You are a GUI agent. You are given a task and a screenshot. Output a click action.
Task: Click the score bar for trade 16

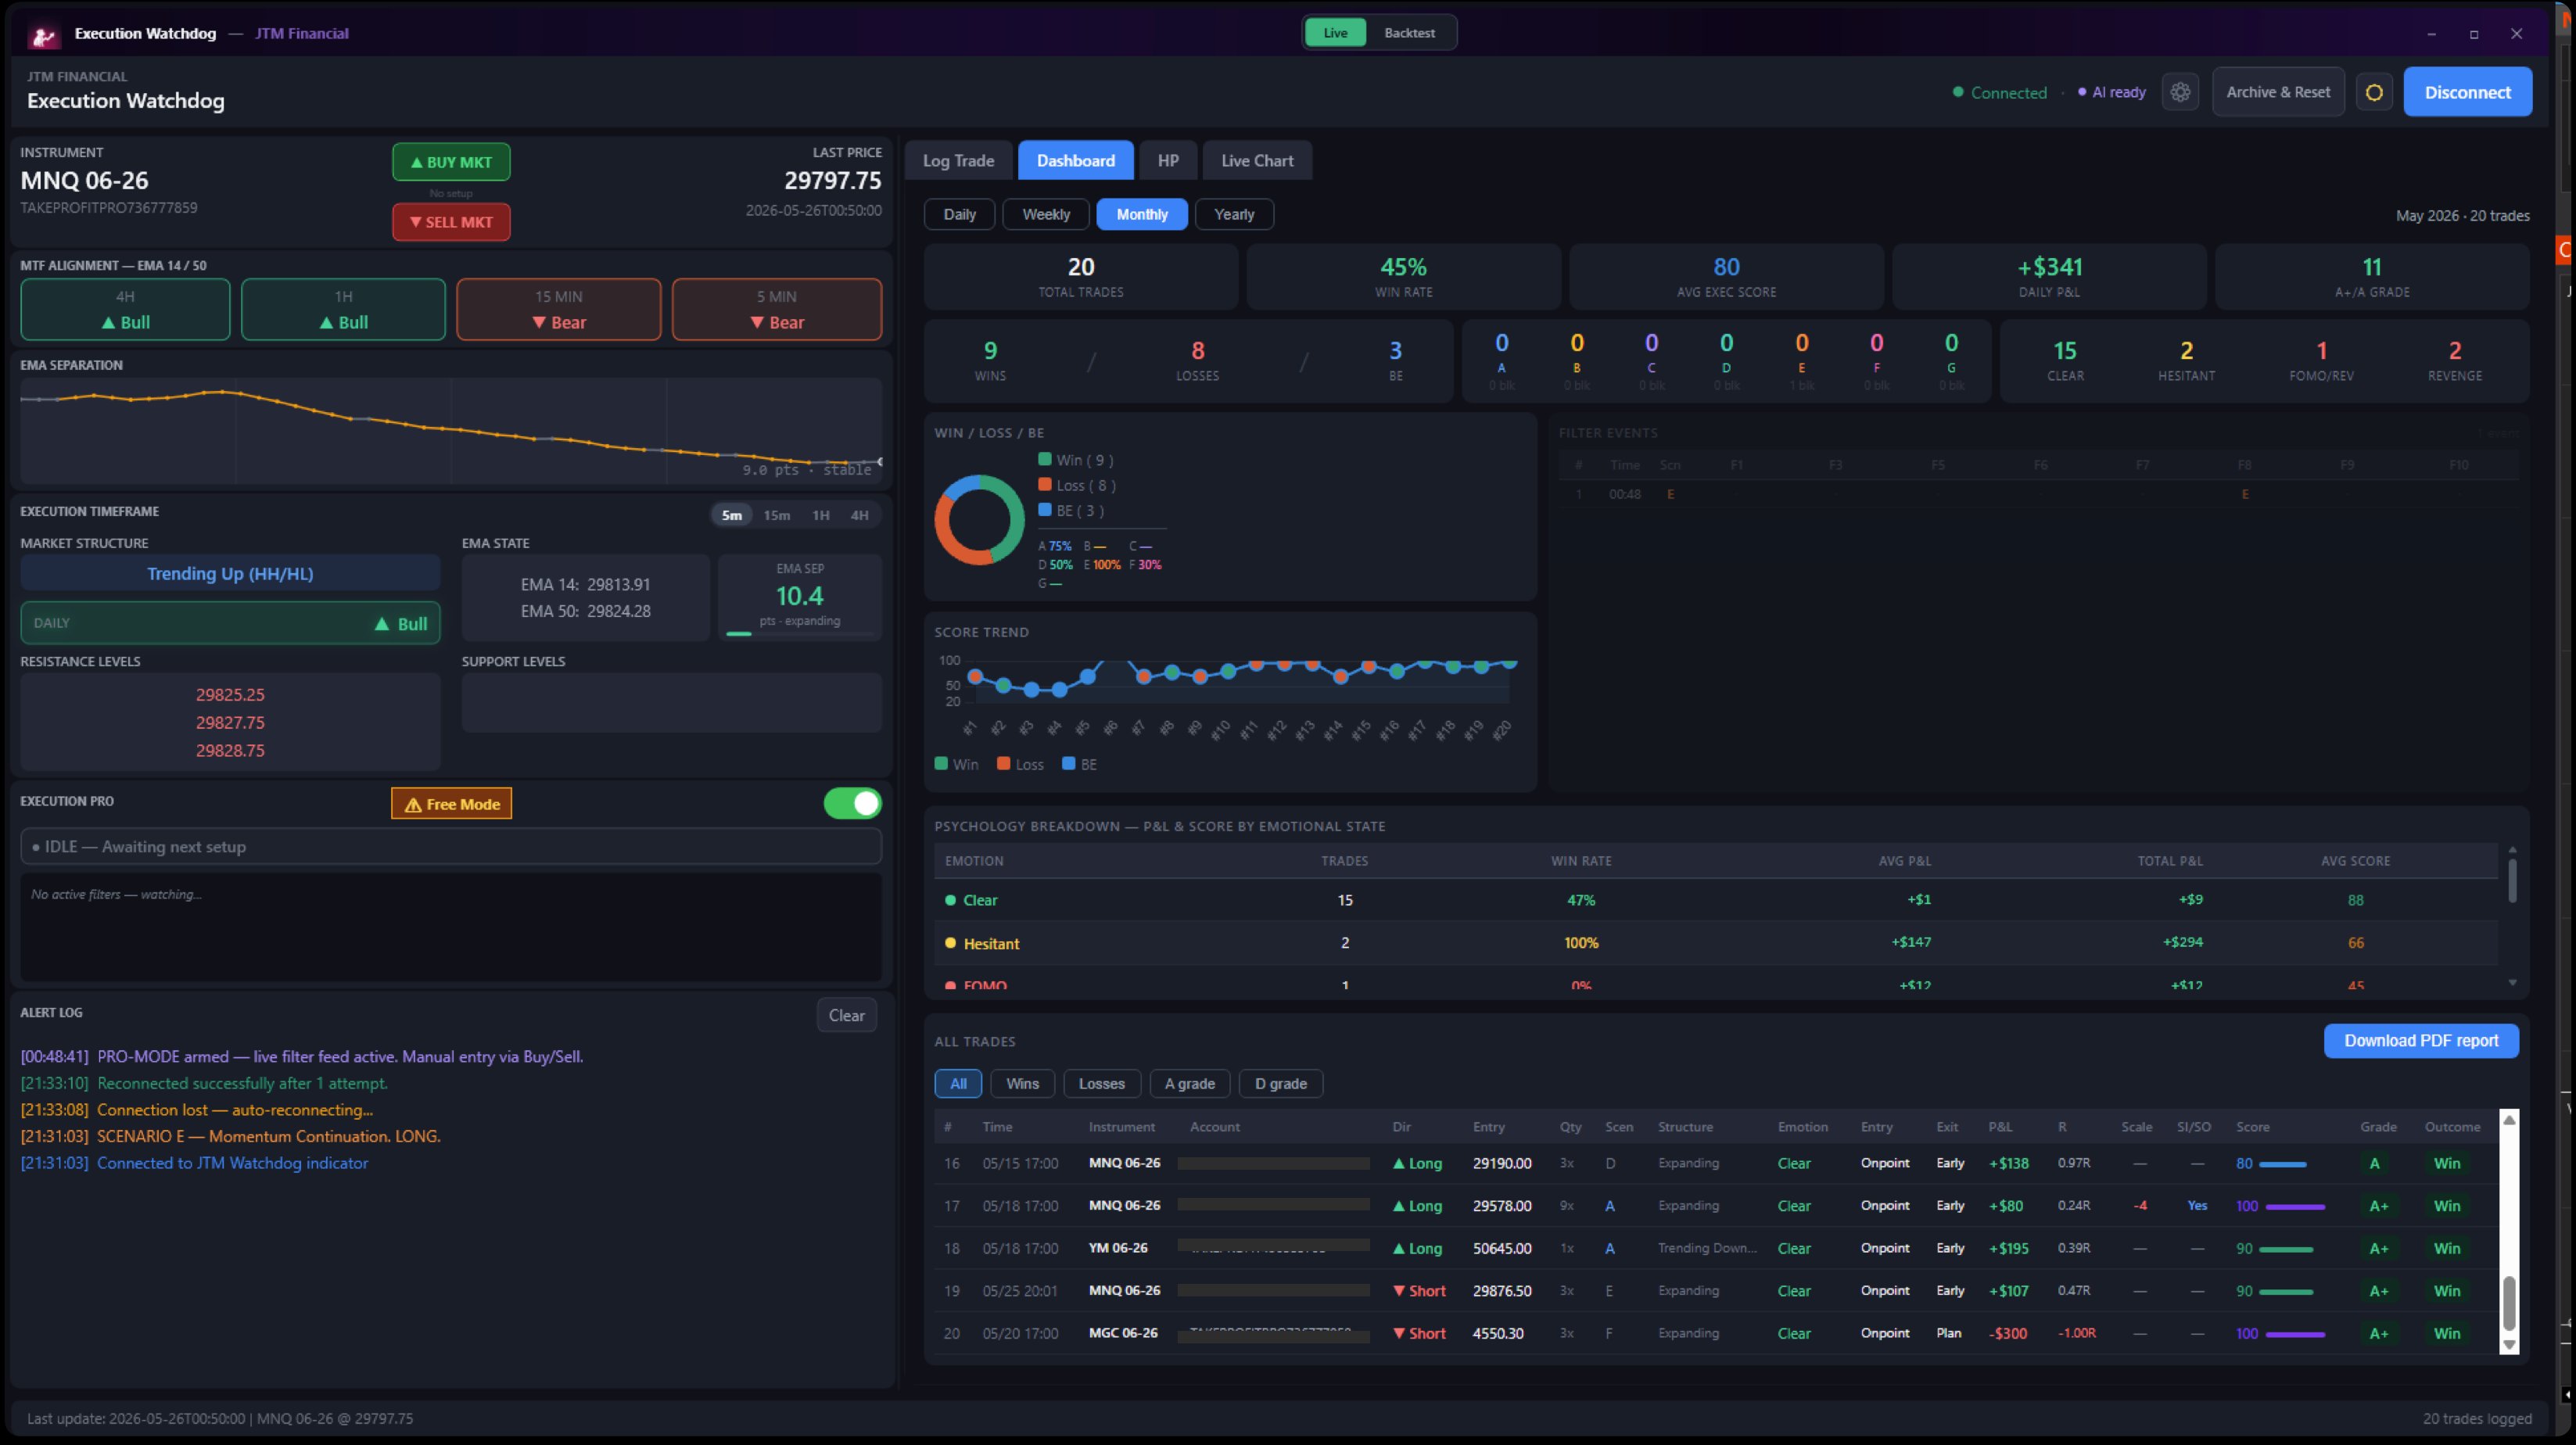click(2283, 1164)
